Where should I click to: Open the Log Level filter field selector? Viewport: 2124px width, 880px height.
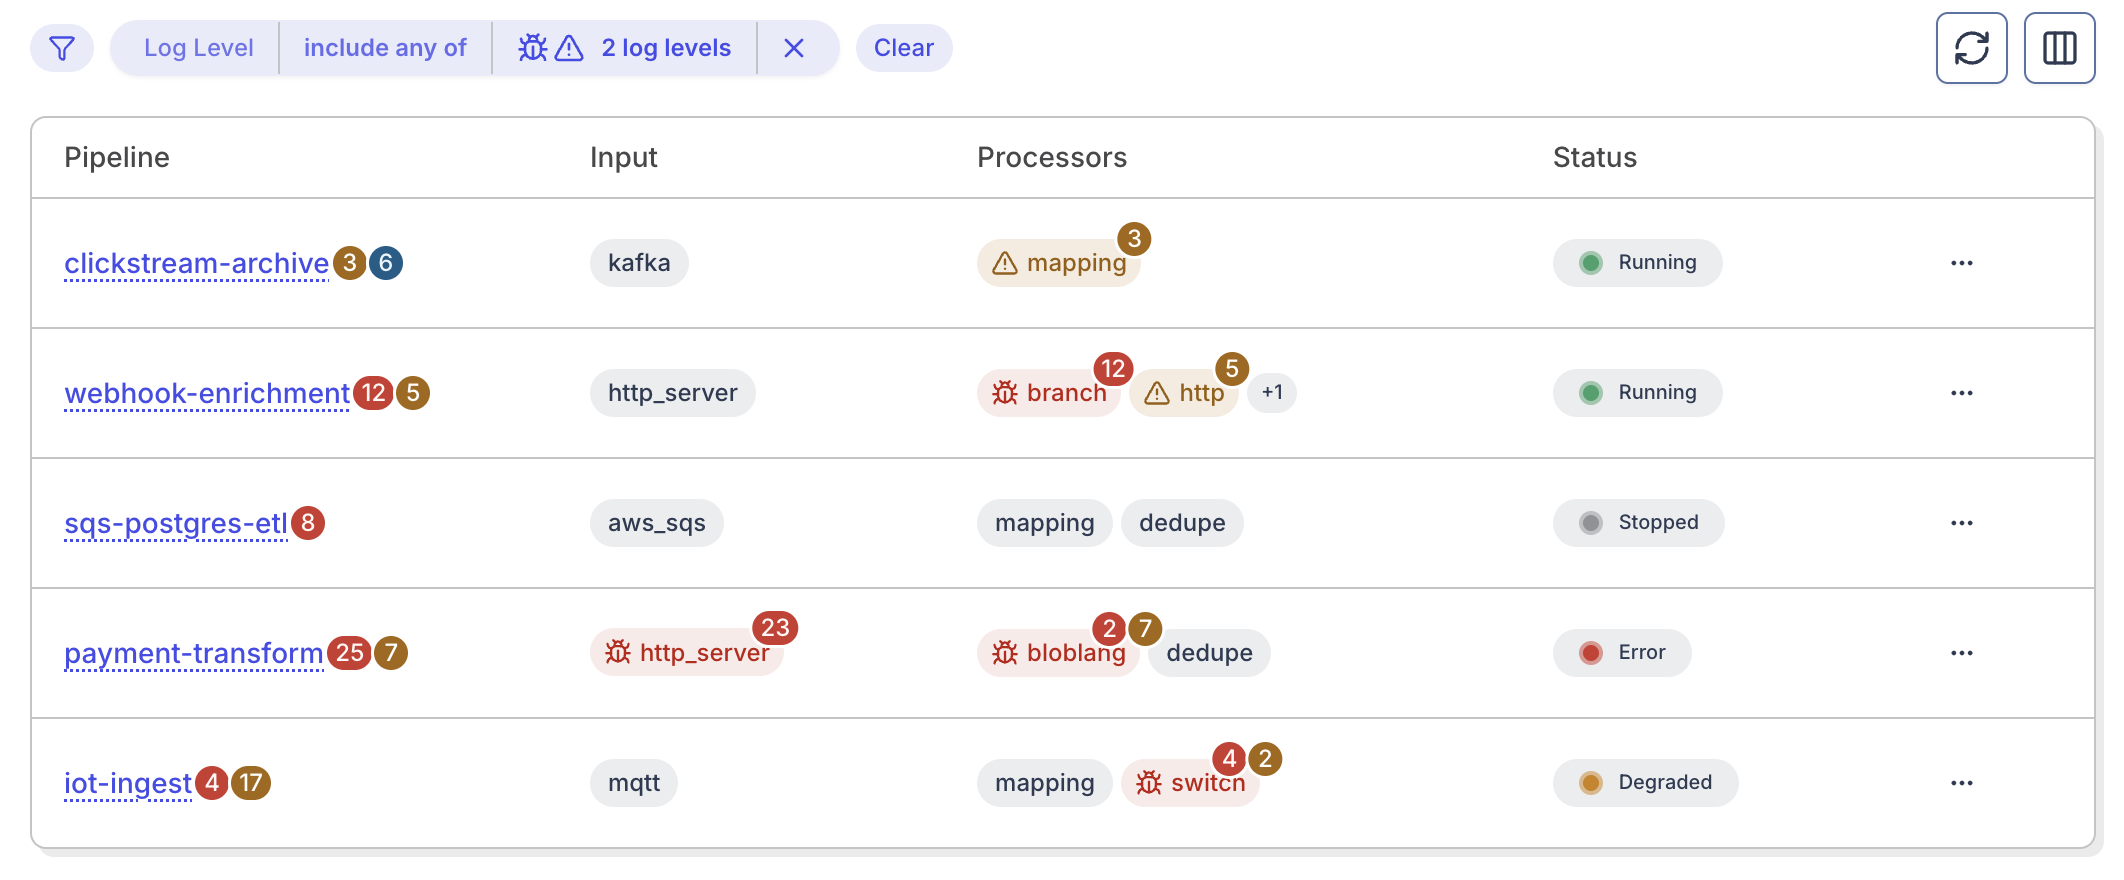click(198, 48)
